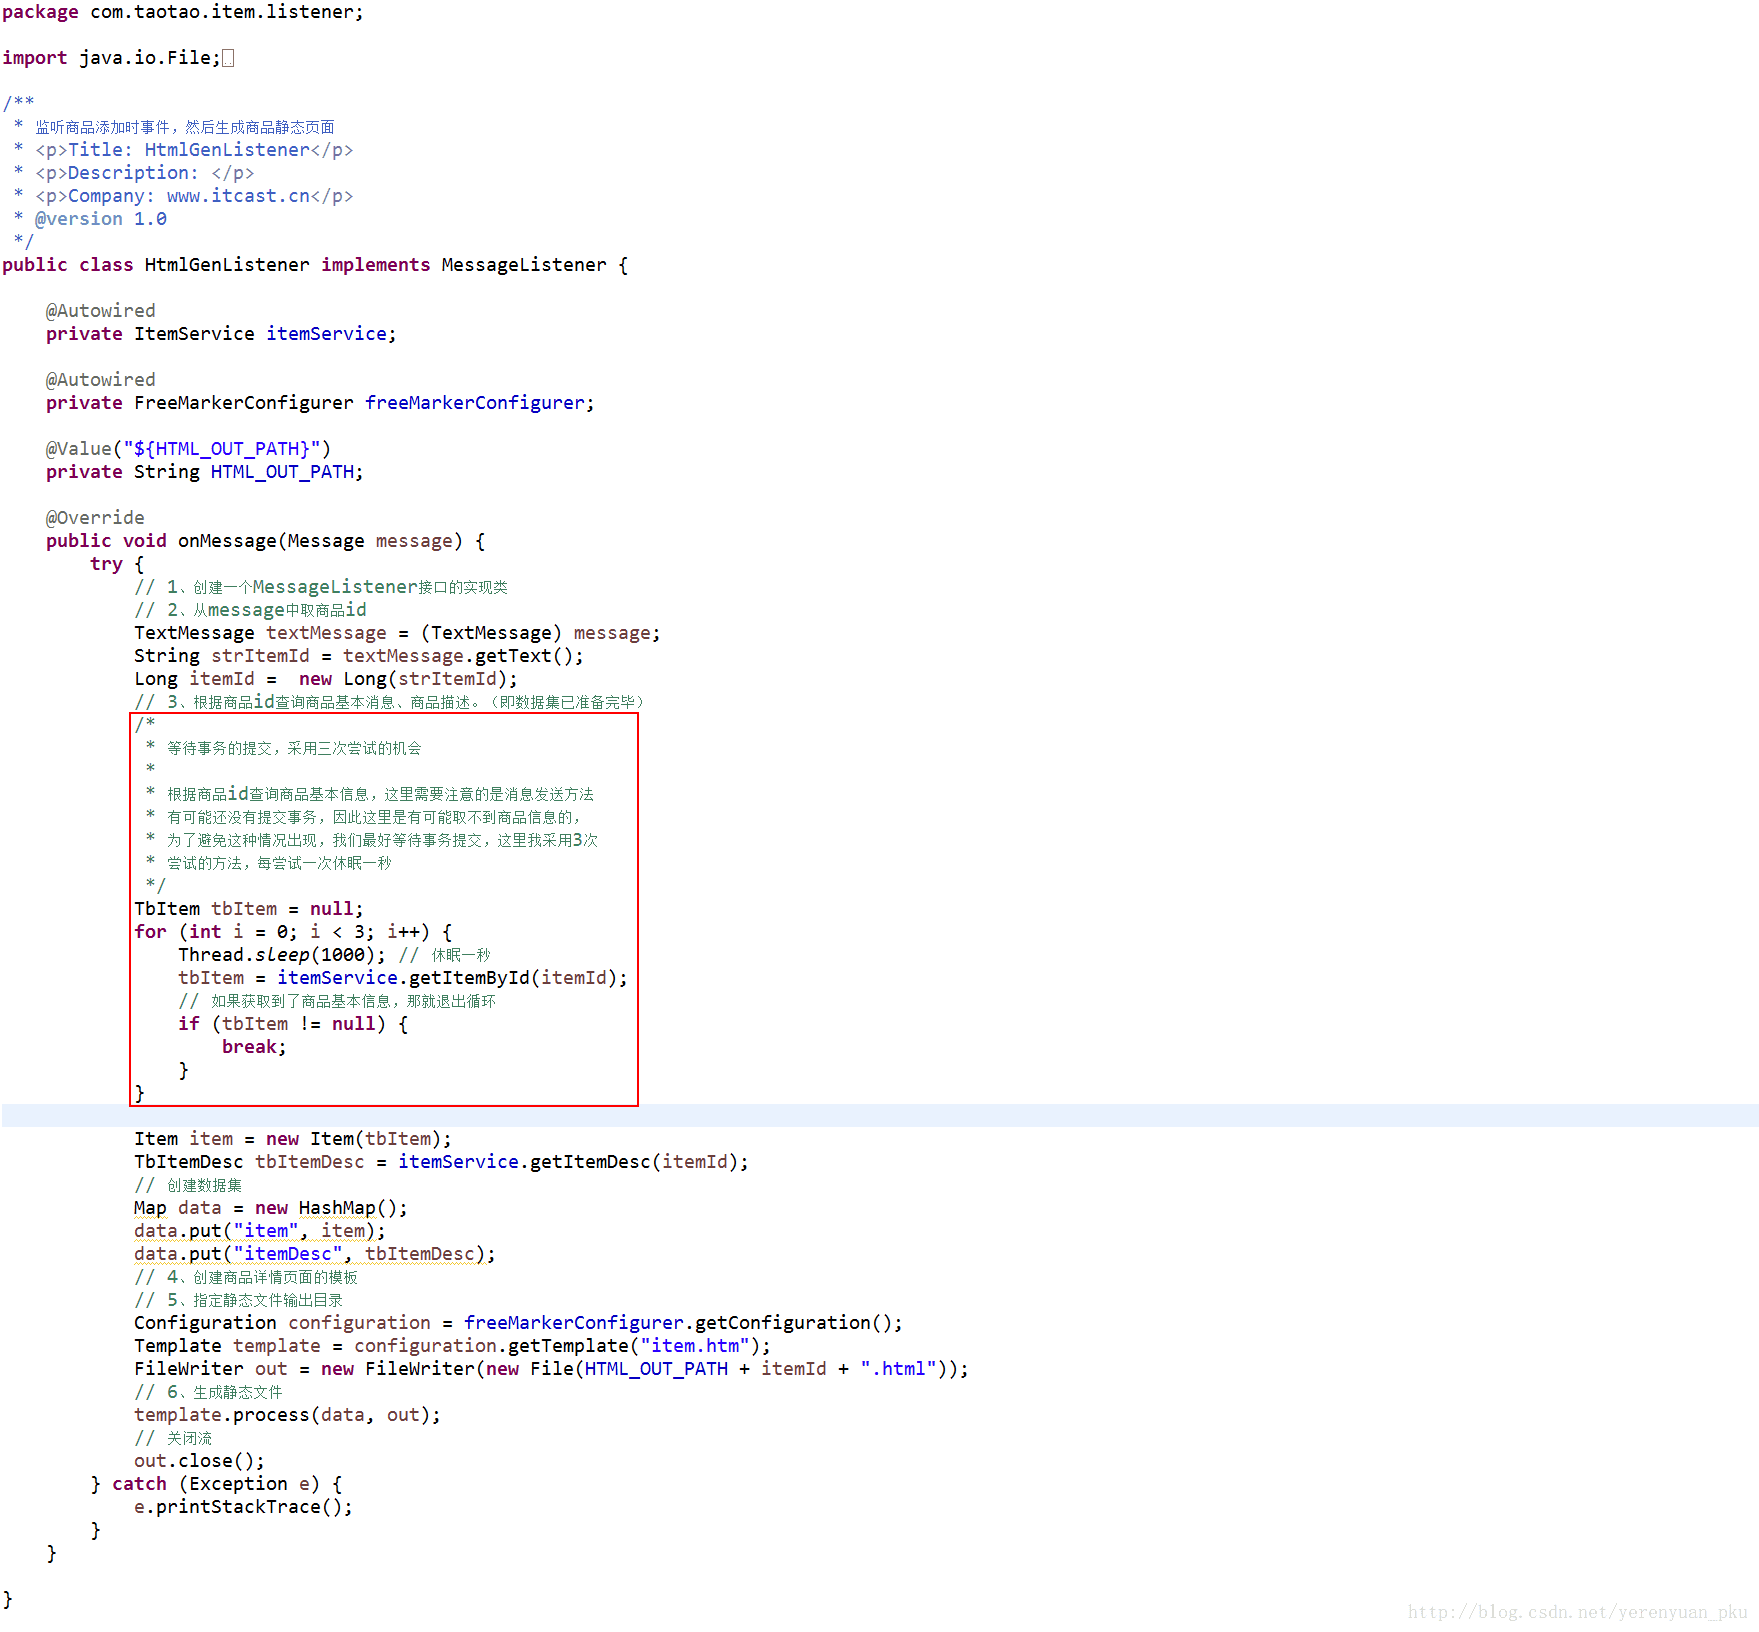Click the e.printStackTrace() statement
Screen dimensions: 1759x1632
(243, 1507)
